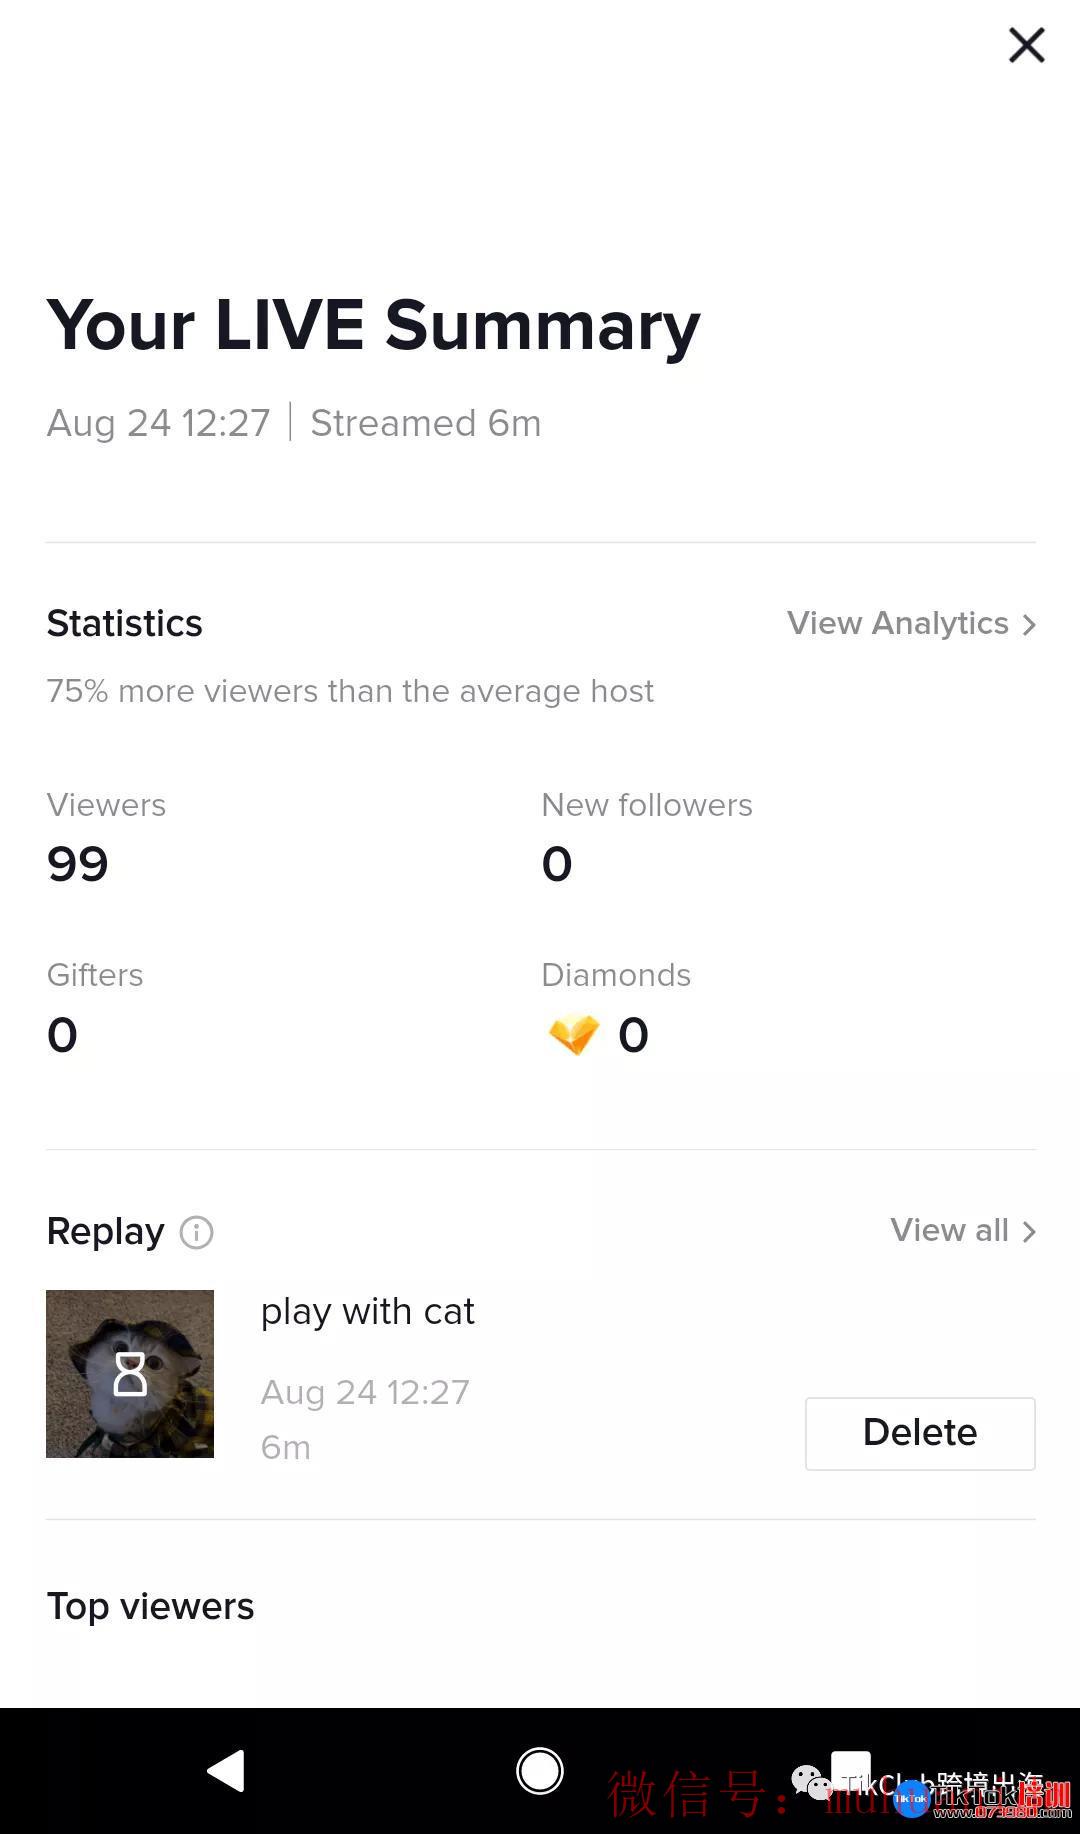Open View Analytics link
The height and width of the screenshot is (1834, 1080).
coord(897,624)
